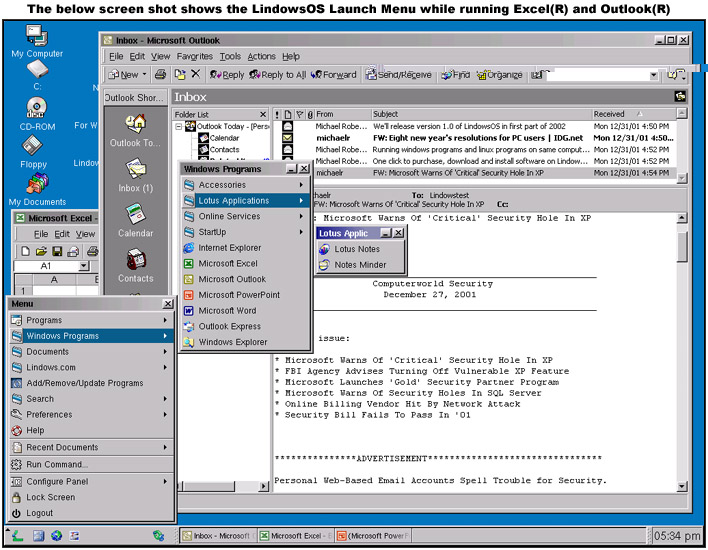Select Run Command in the Launch Menu
708x550 pixels.
click(x=56, y=464)
